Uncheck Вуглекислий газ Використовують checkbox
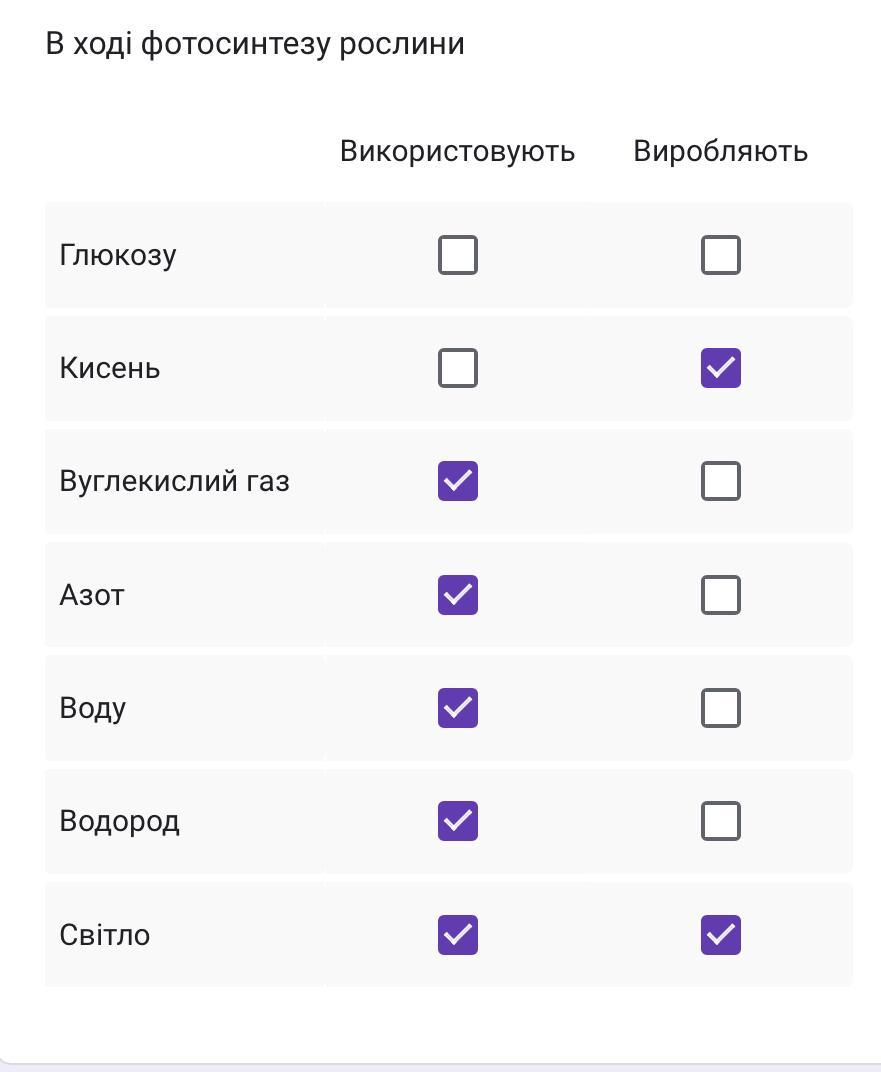This screenshot has height=1072, width=881. point(457,481)
